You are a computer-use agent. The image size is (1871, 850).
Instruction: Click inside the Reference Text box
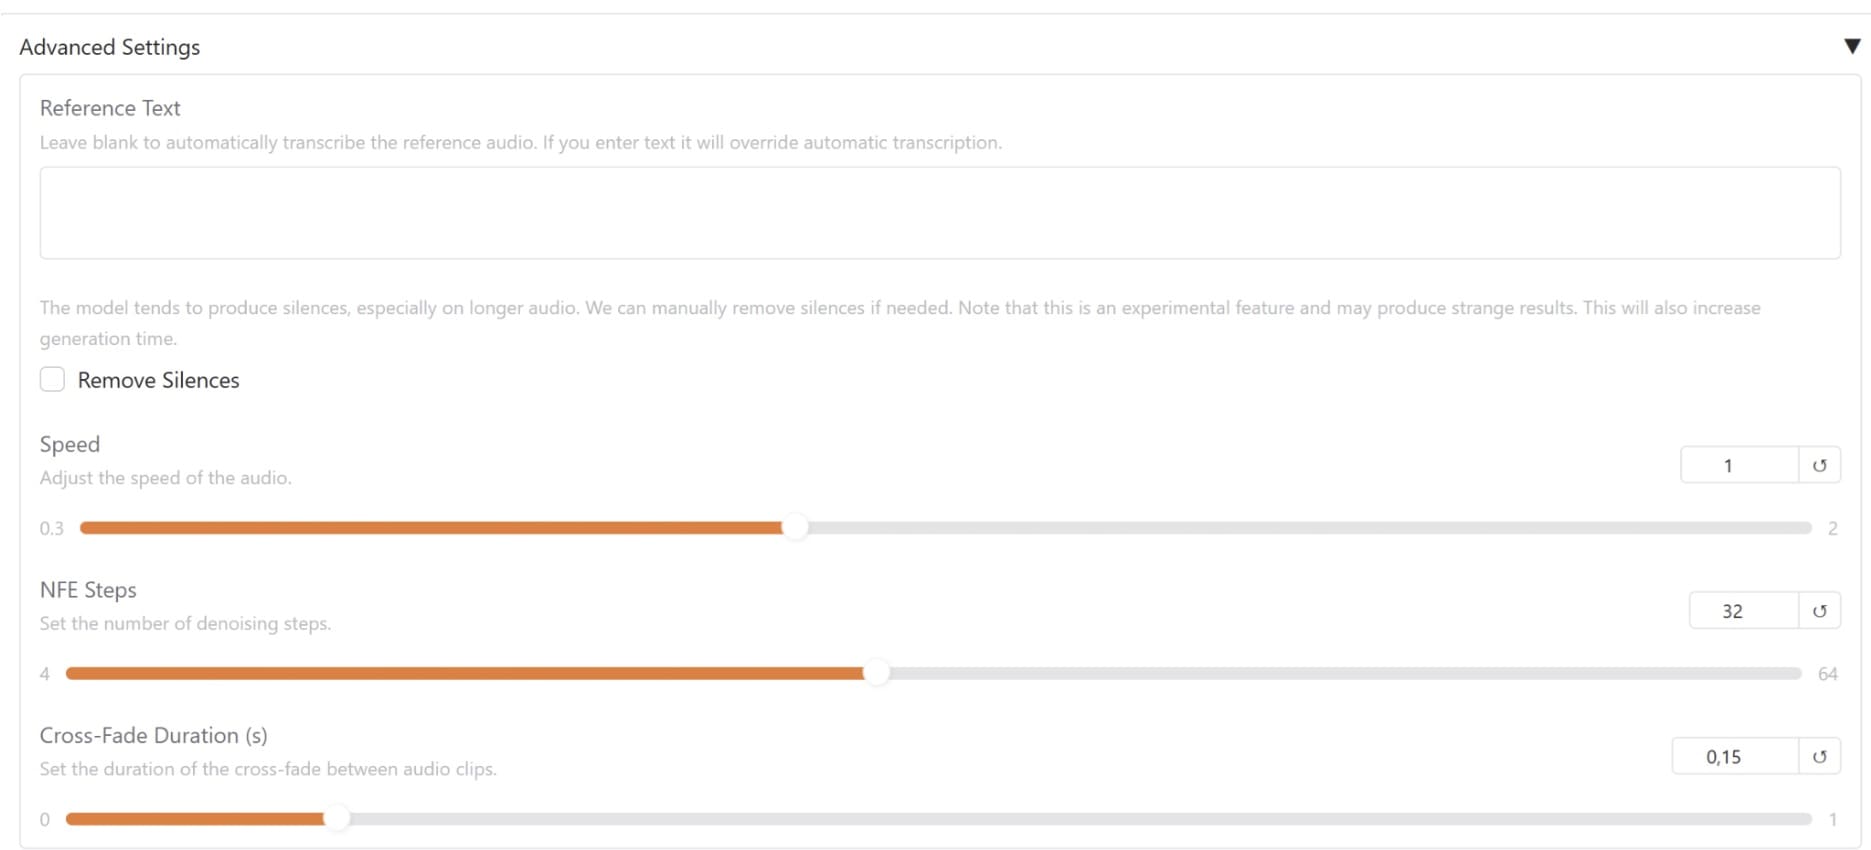[939, 213]
